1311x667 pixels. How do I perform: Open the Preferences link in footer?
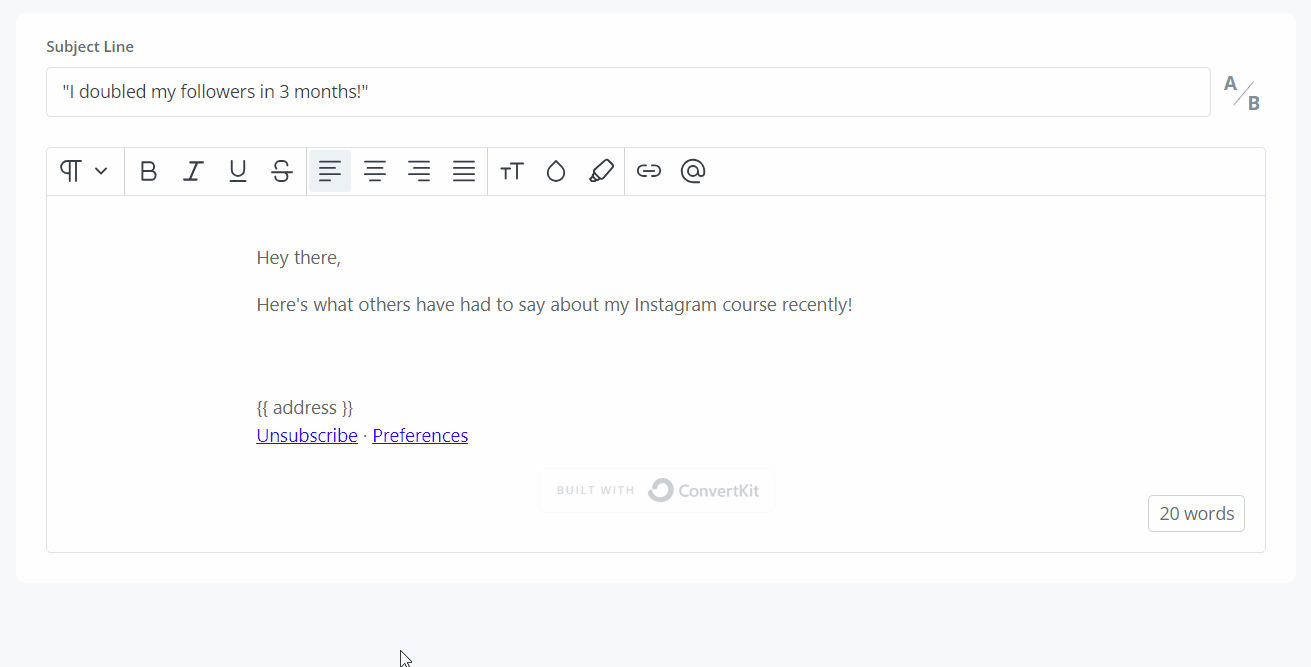pyautogui.click(x=420, y=436)
